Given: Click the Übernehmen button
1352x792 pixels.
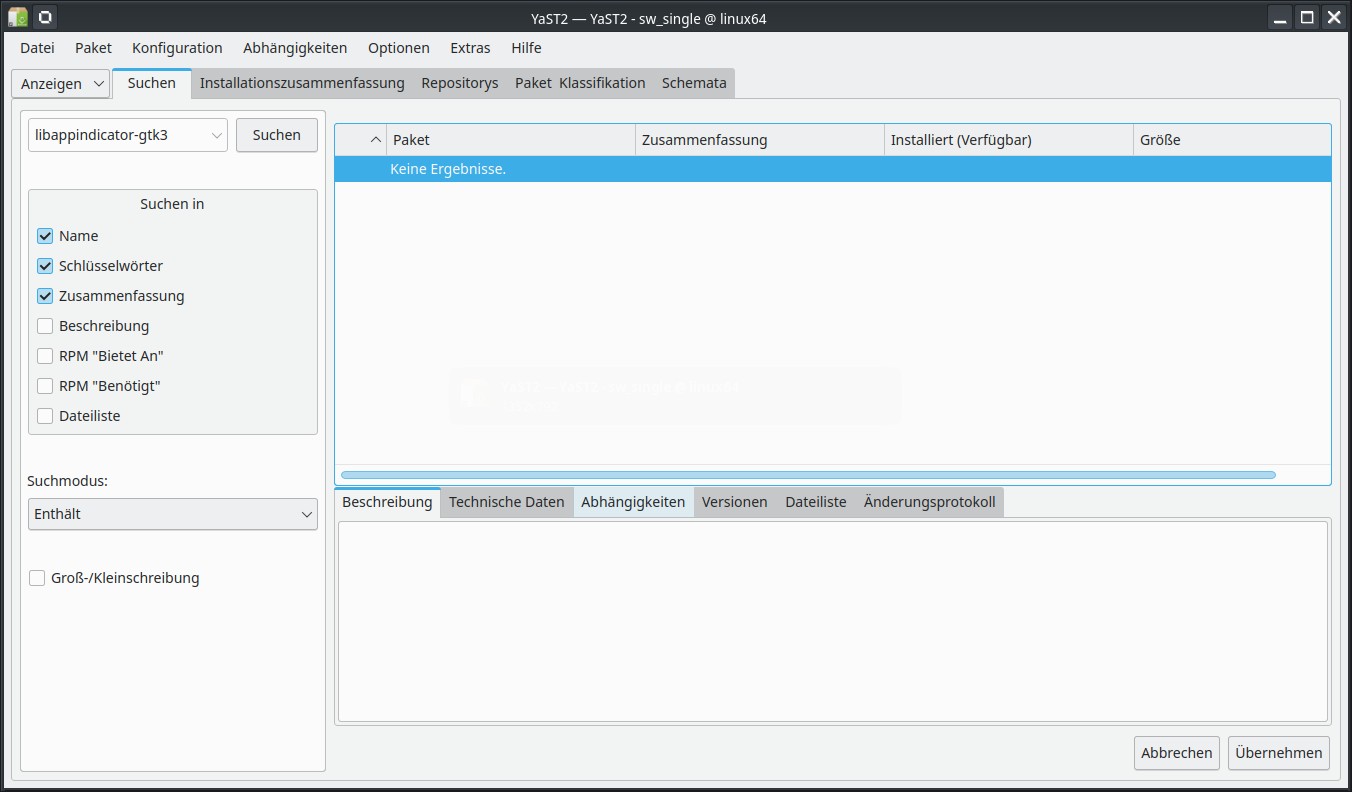Looking at the screenshot, I should 1278,753.
